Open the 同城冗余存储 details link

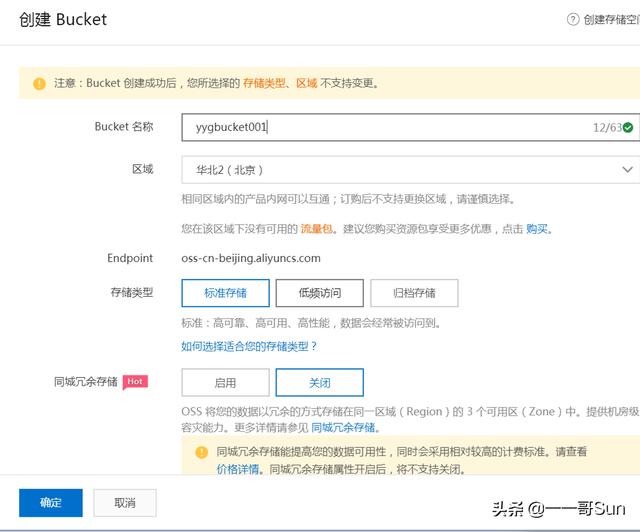click(343, 427)
